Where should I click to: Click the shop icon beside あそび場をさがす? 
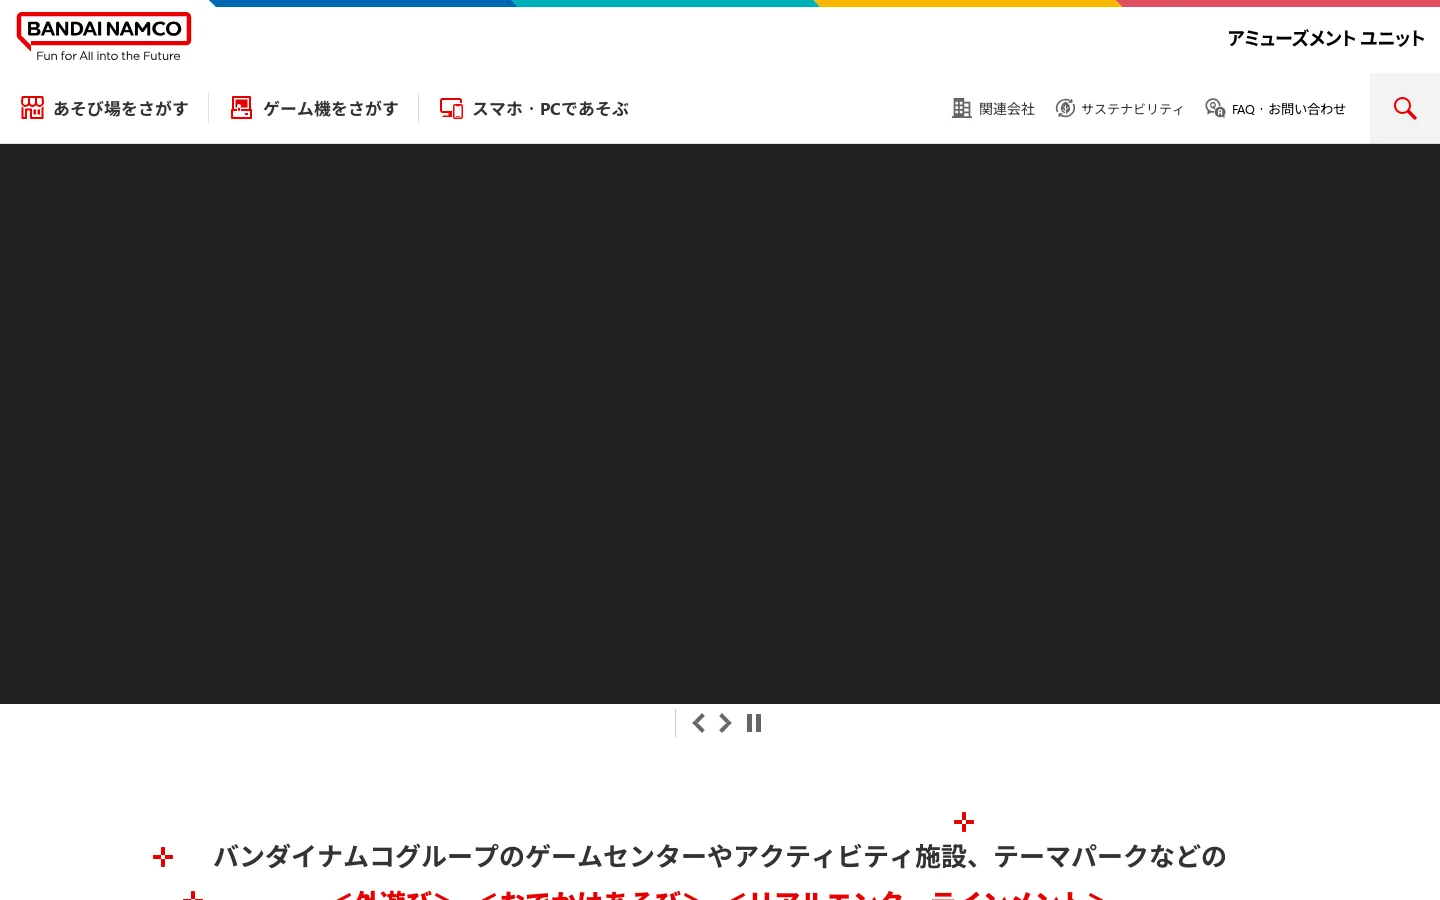(33, 108)
